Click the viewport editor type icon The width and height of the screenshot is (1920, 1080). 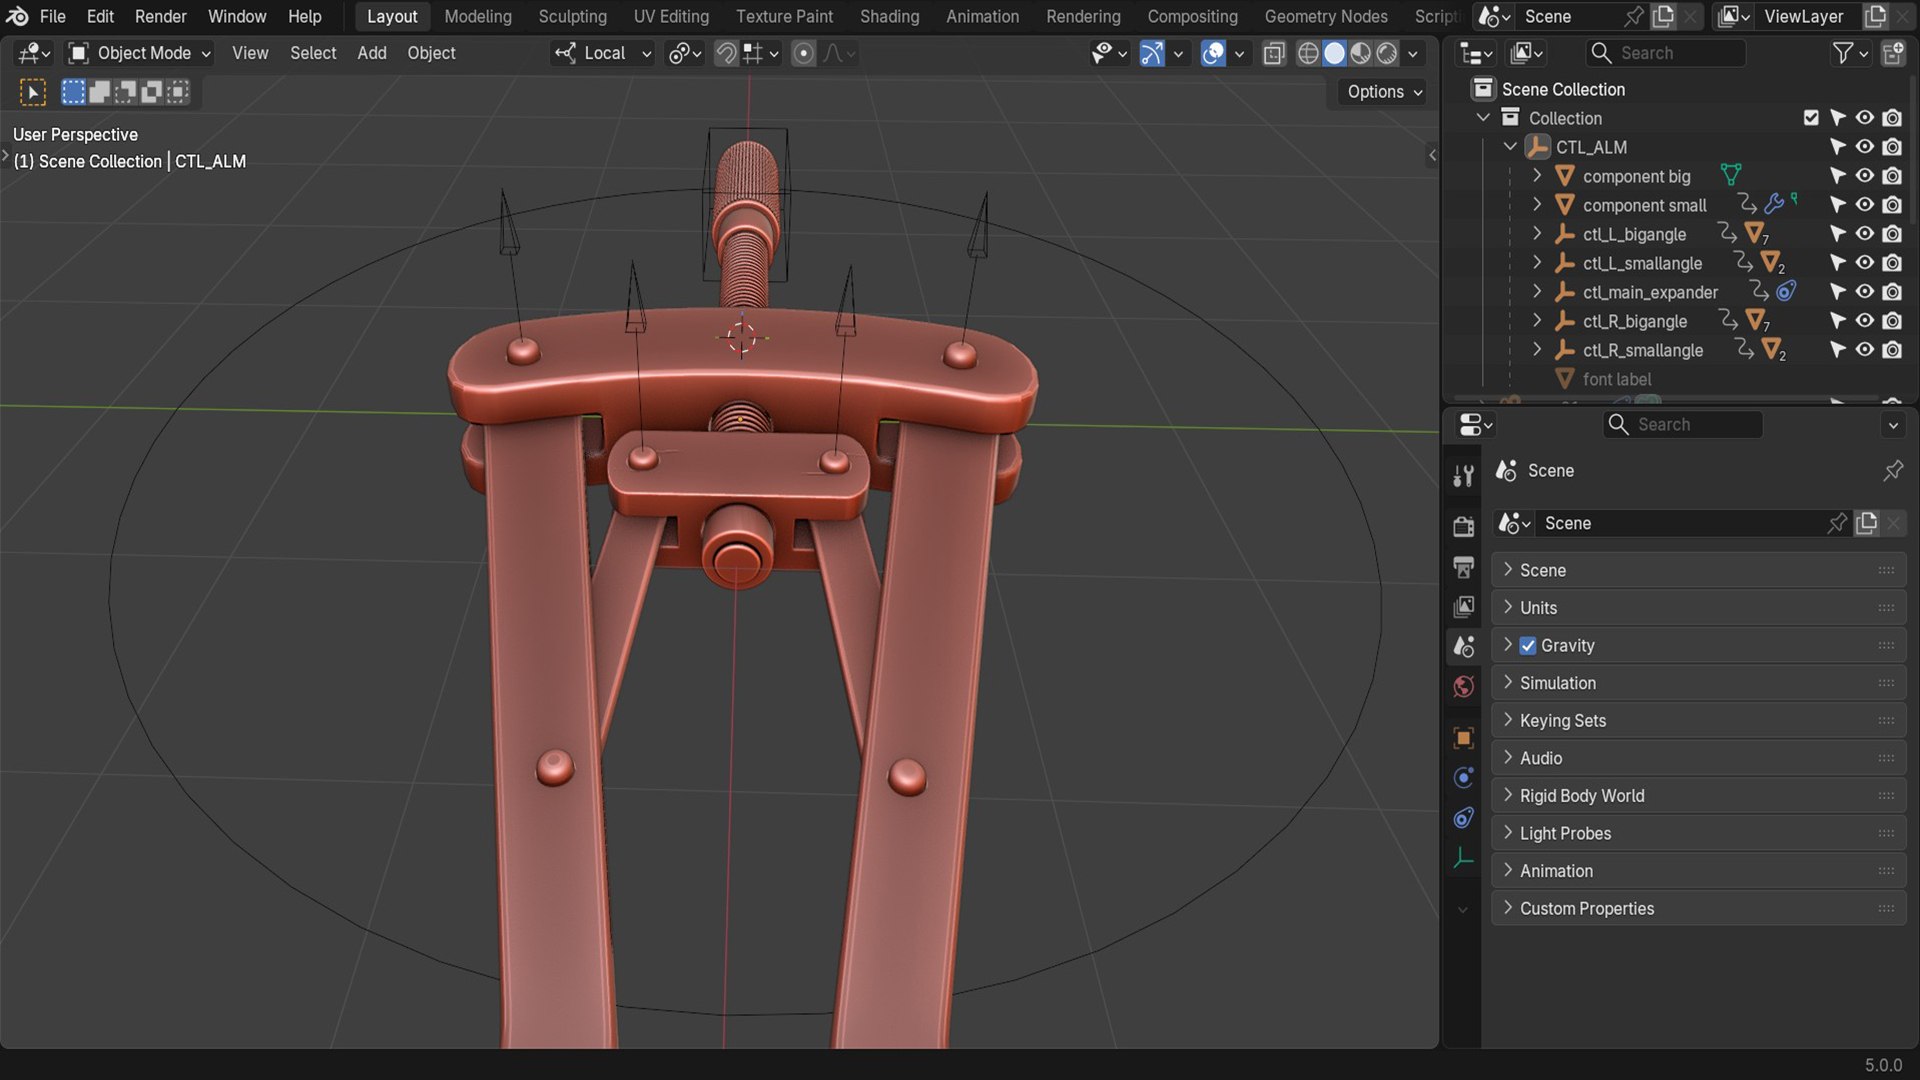point(34,53)
